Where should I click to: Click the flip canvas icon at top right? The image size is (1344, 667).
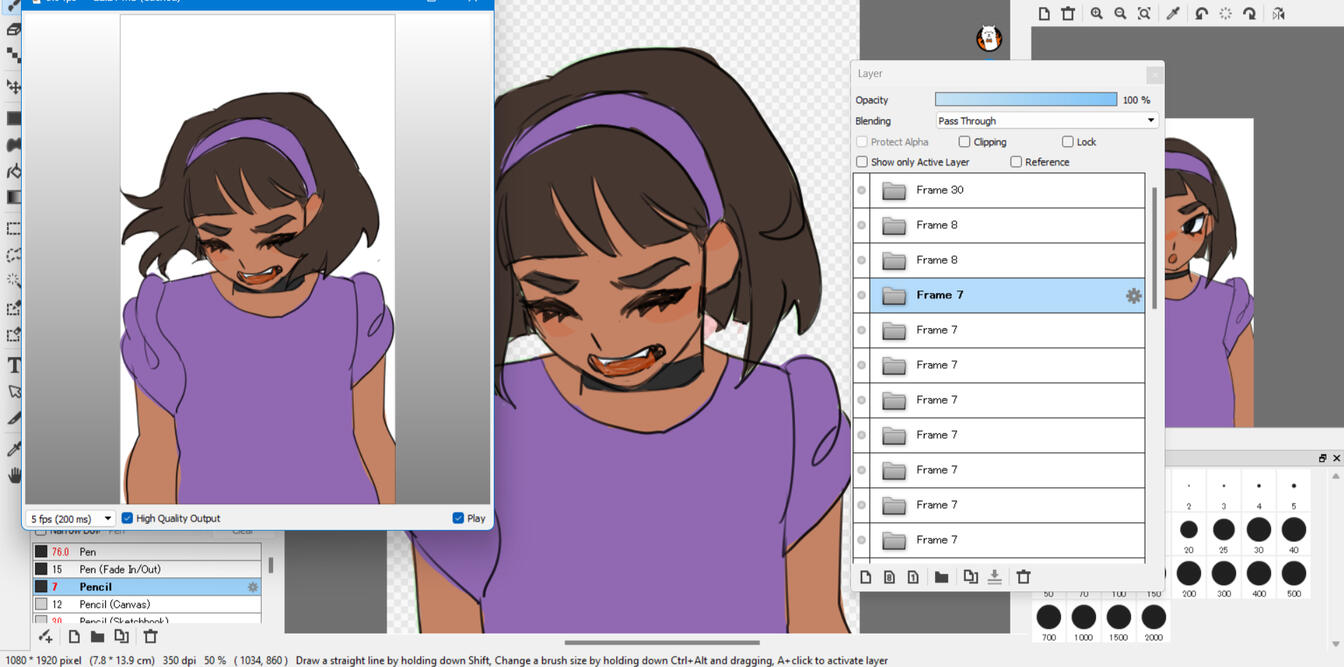click(x=1280, y=14)
